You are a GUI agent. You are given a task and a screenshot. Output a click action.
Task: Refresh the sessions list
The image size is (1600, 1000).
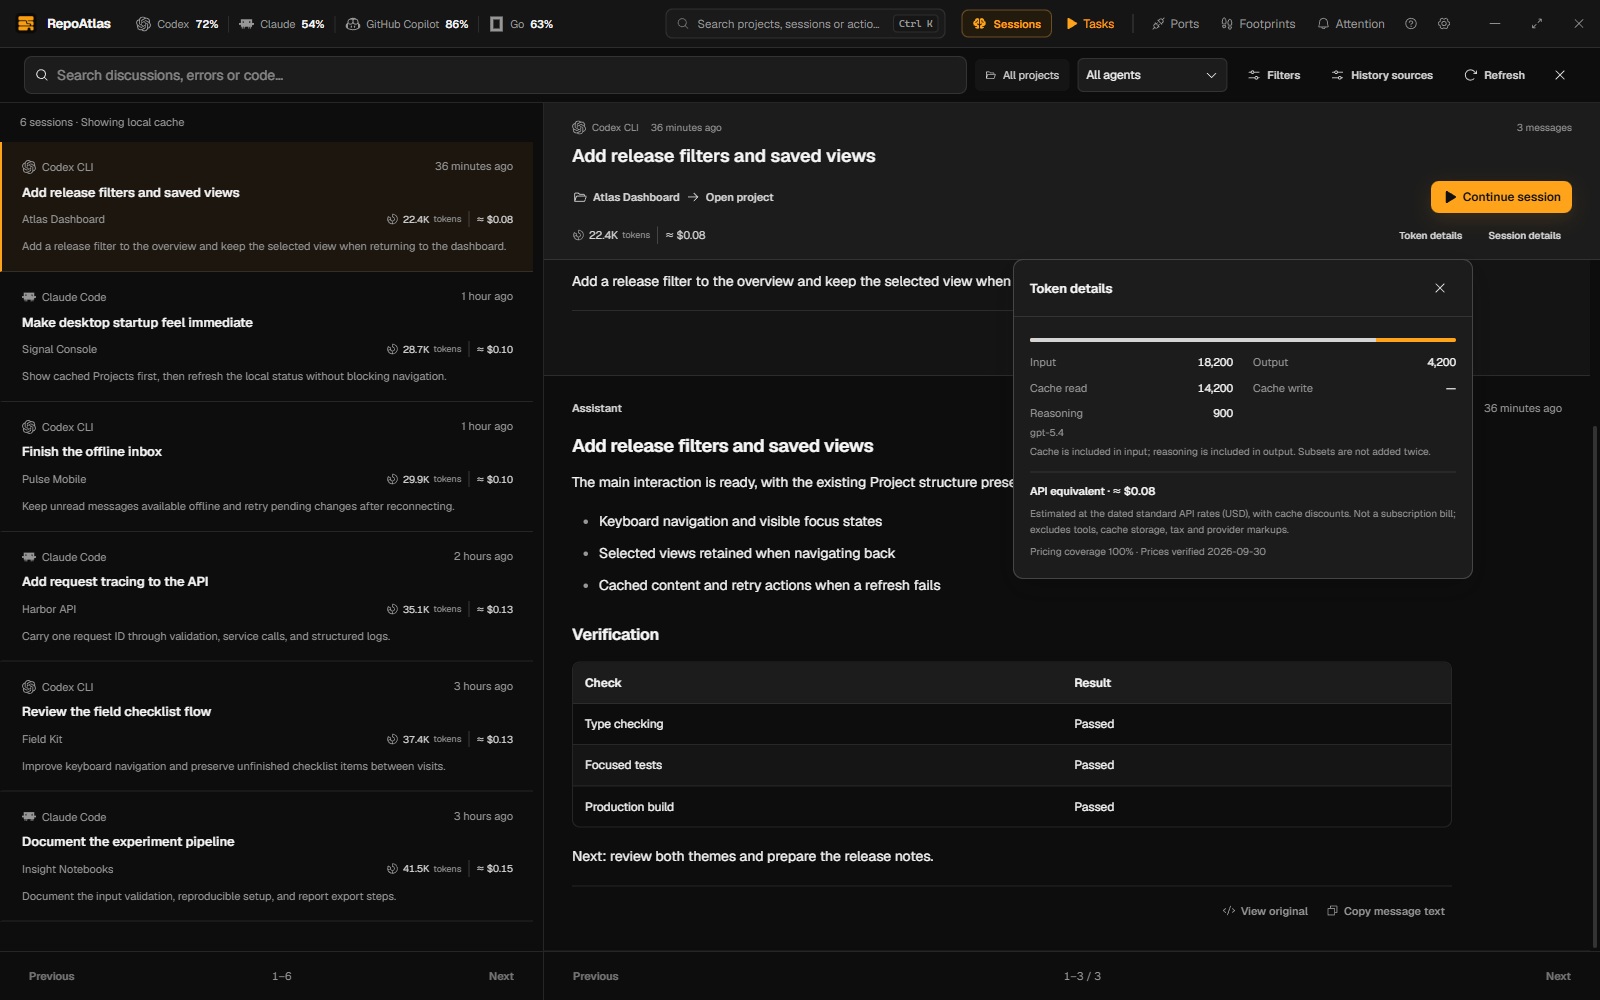tap(1495, 75)
